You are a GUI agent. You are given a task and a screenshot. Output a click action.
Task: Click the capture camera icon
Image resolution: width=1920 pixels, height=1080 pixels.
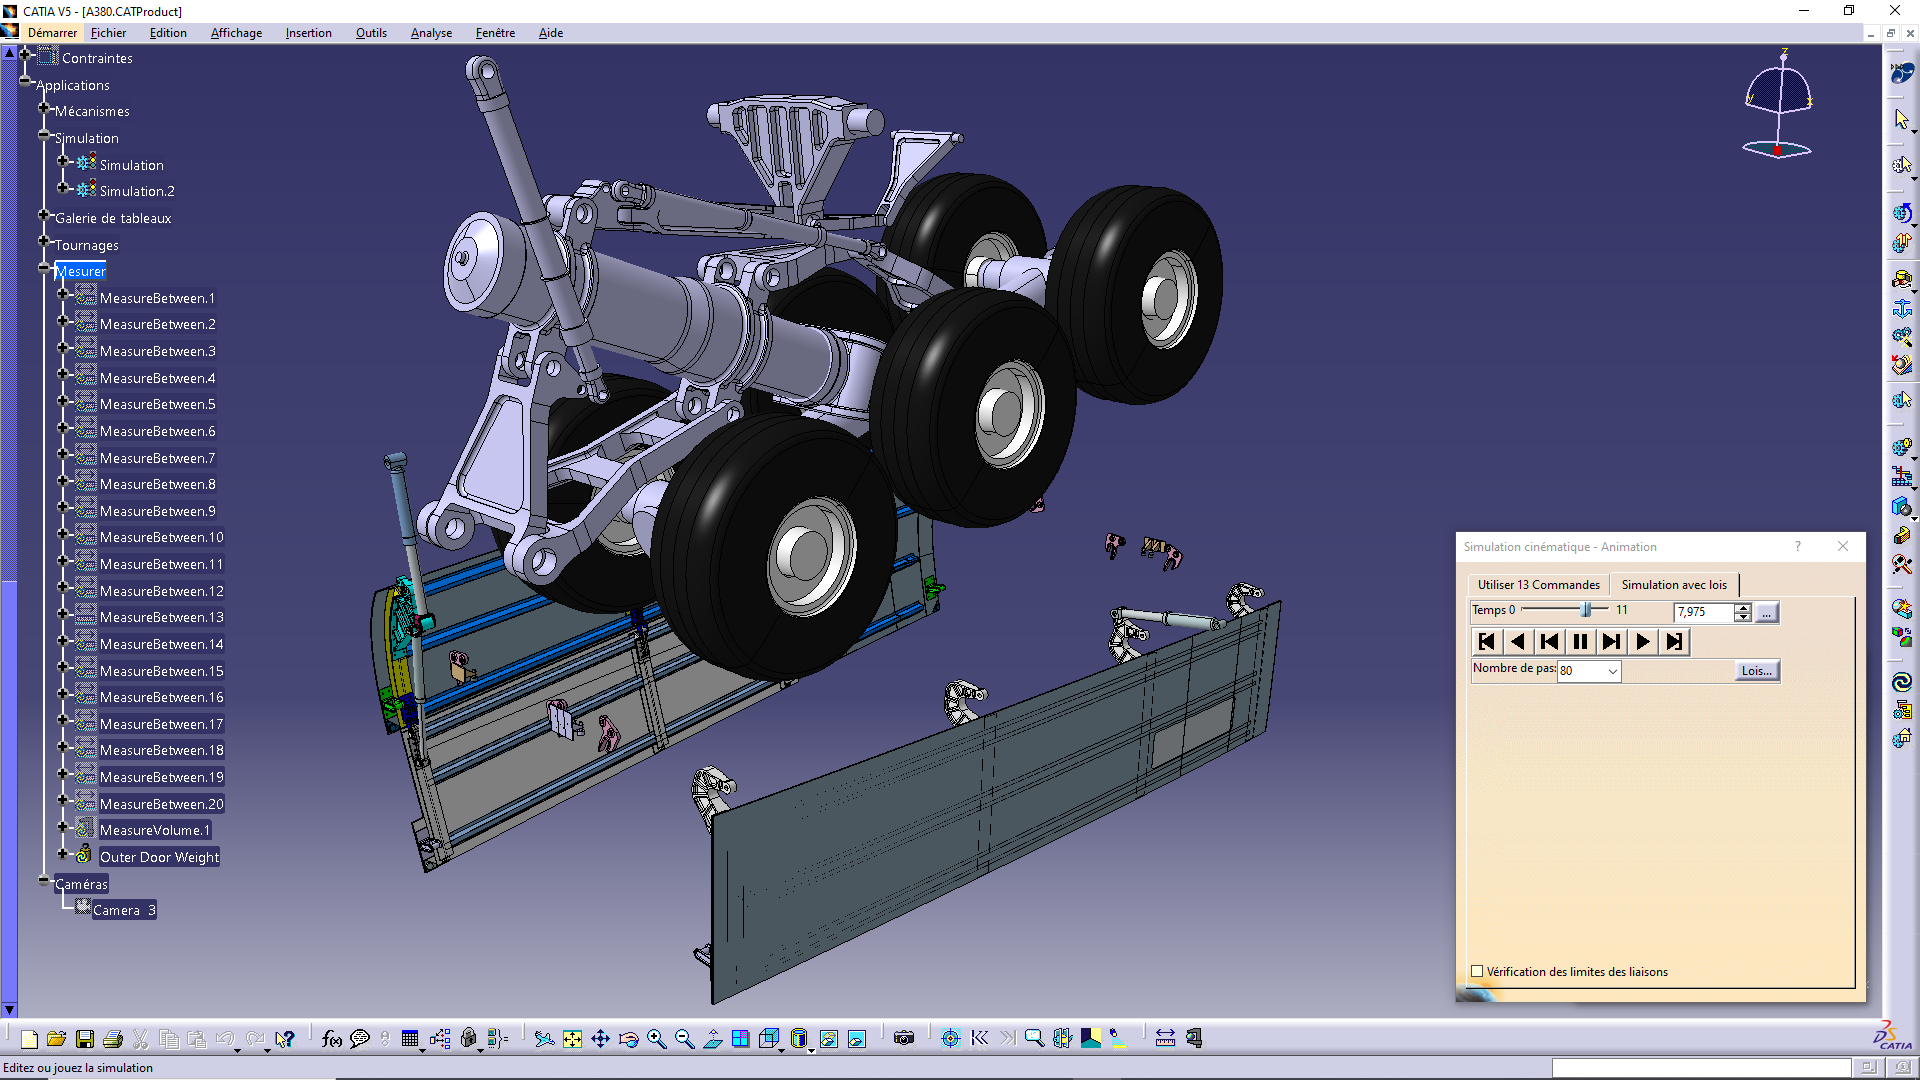pos(904,1039)
